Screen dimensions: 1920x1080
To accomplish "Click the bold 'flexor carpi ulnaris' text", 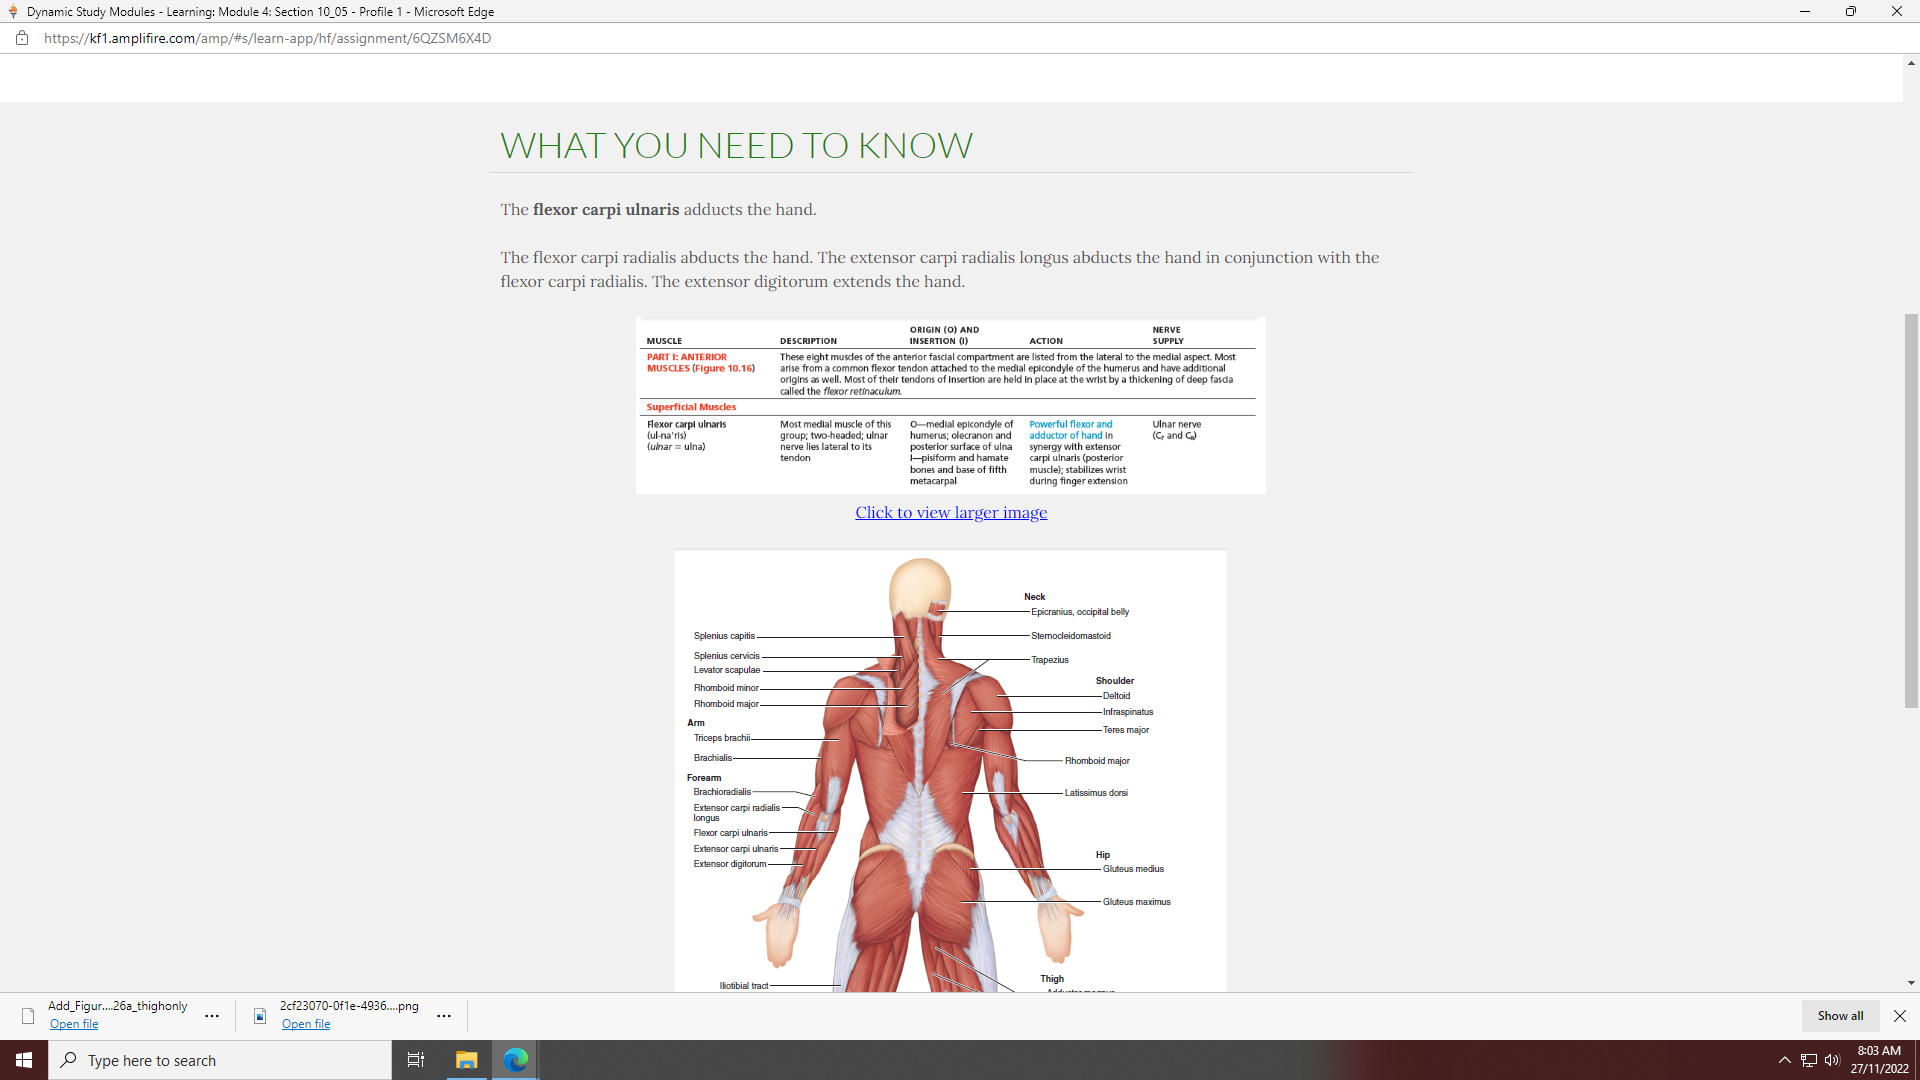I will coord(606,210).
